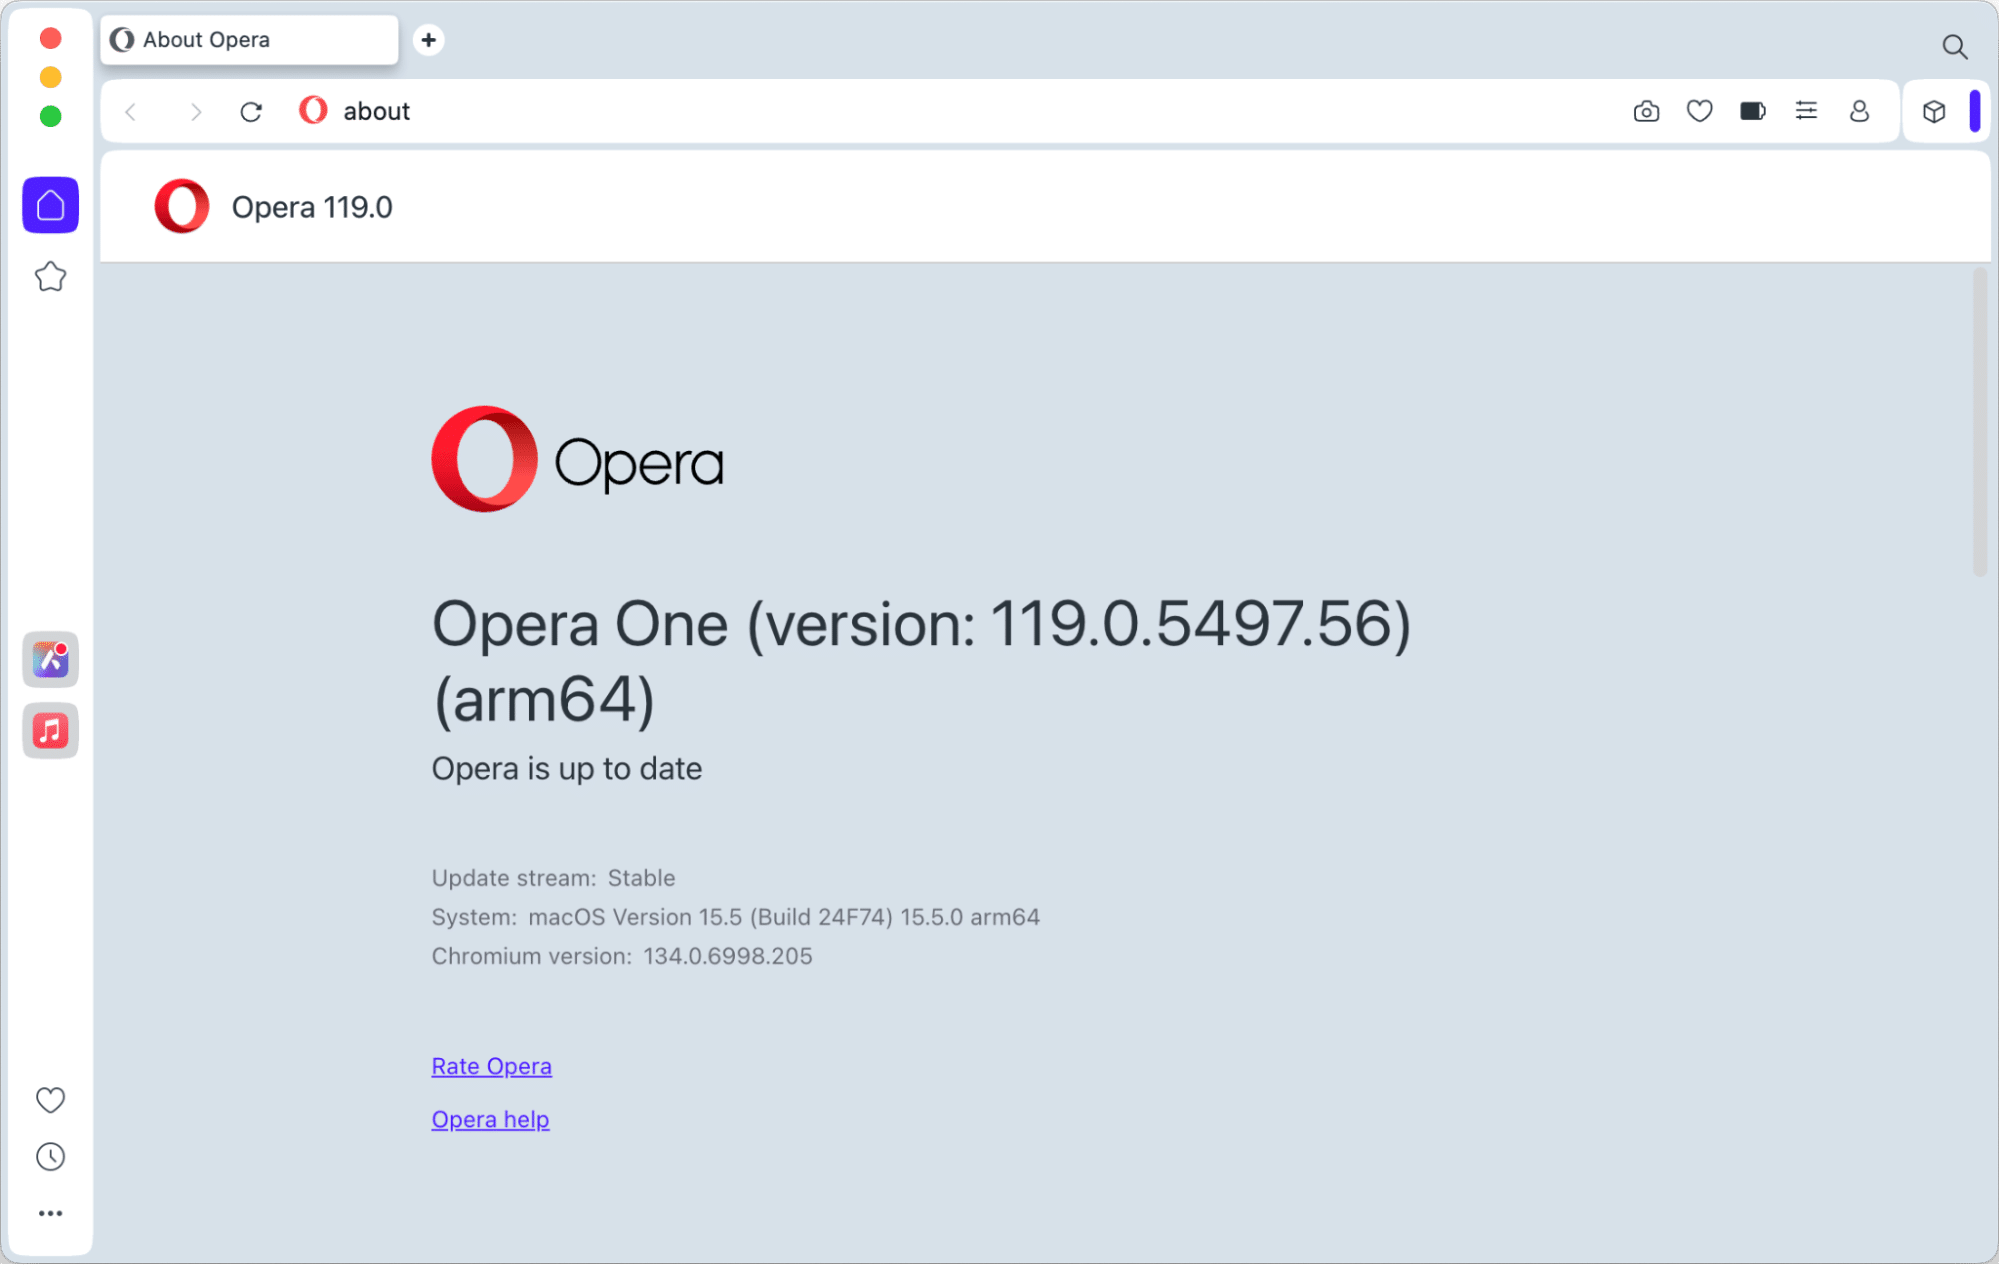The image size is (1999, 1265).
Task: Toggle the Personal News heart in the sidebar
Action: coord(50,1100)
